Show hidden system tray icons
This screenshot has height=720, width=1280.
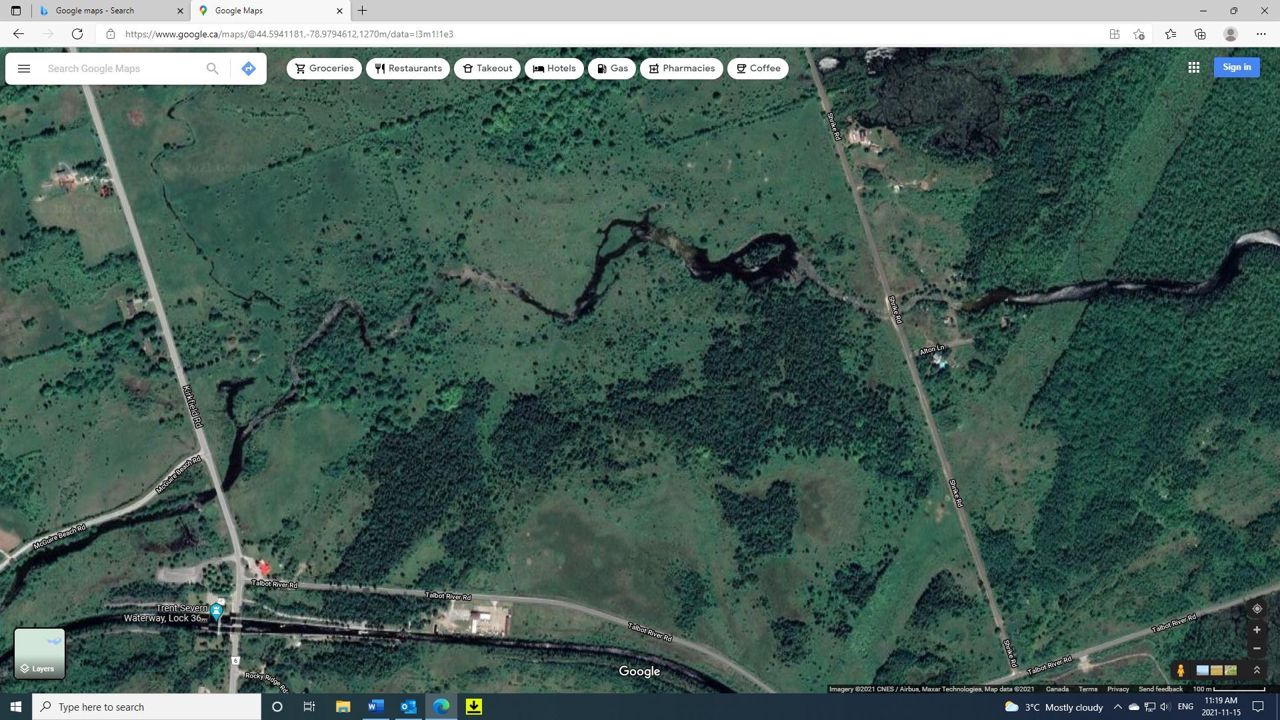click(1117, 707)
